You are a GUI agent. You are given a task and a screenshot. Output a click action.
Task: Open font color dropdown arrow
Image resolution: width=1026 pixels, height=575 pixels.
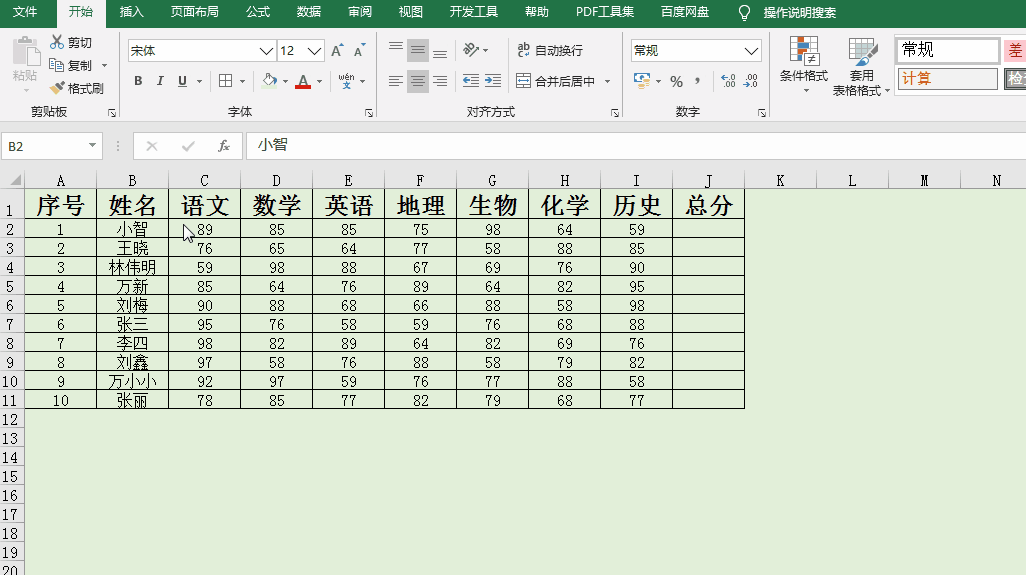pos(319,82)
